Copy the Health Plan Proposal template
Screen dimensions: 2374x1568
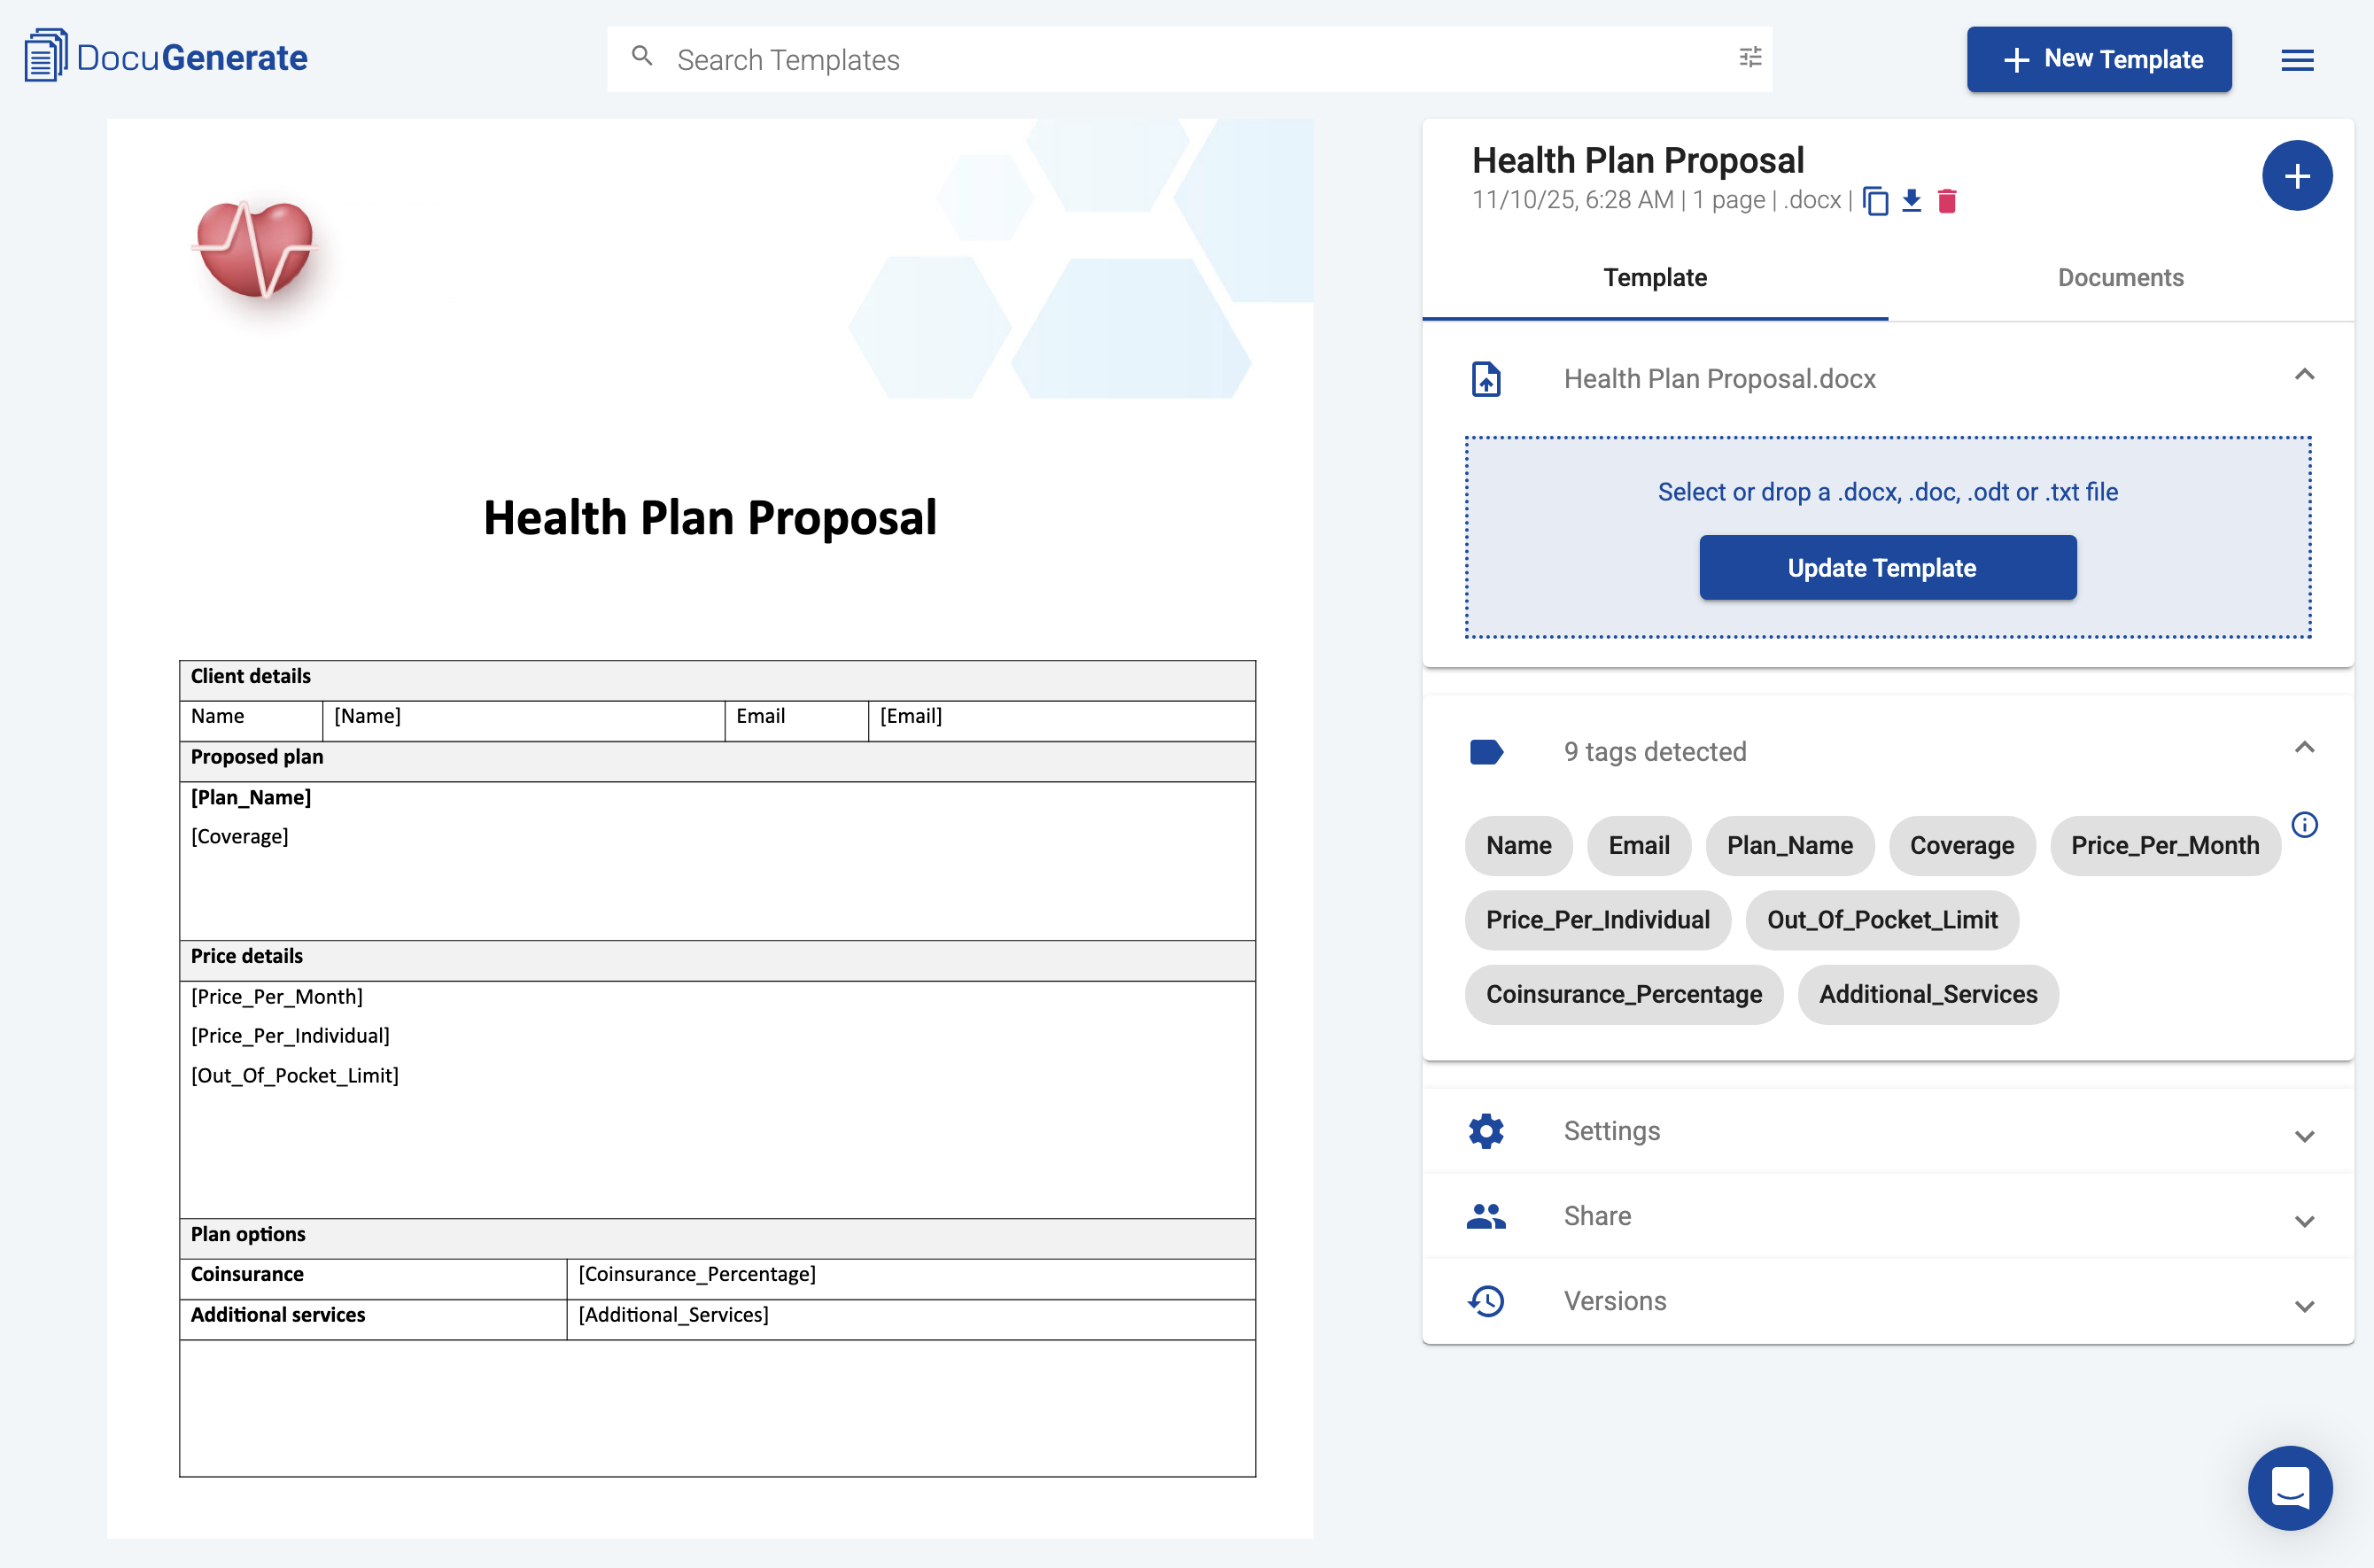click(x=1877, y=201)
